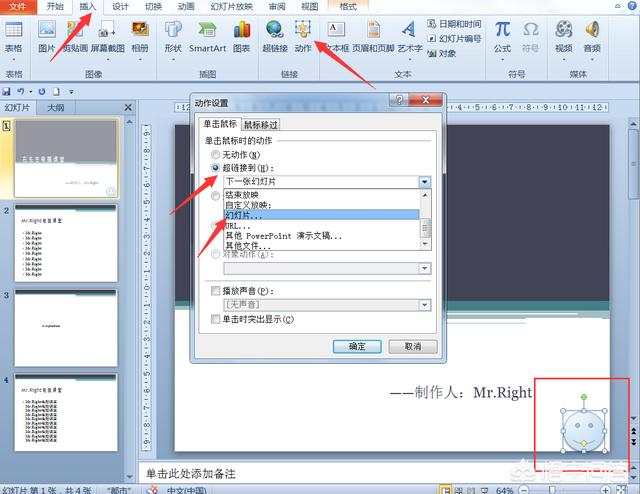The height and width of the screenshot is (494, 640).
Task: Open the 幻灯片放映 slideshow tab
Action: tap(232, 7)
